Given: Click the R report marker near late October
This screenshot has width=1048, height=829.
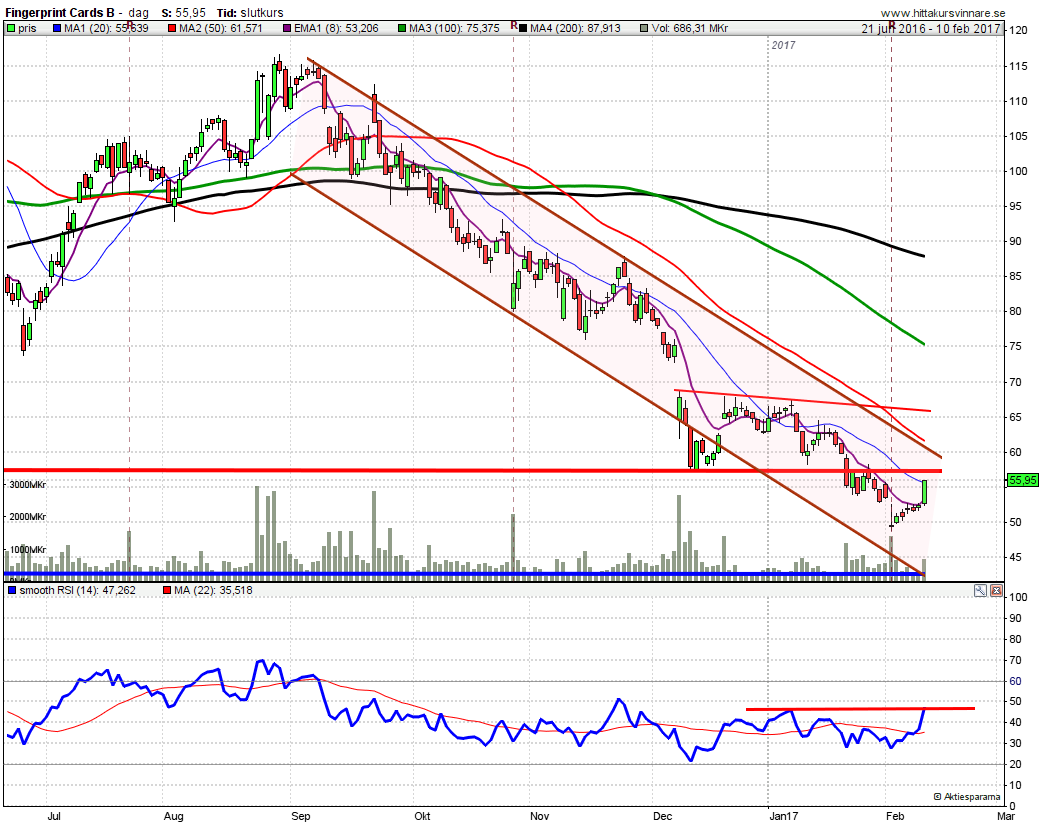Looking at the screenshot, I should click(x=514, y=25).
